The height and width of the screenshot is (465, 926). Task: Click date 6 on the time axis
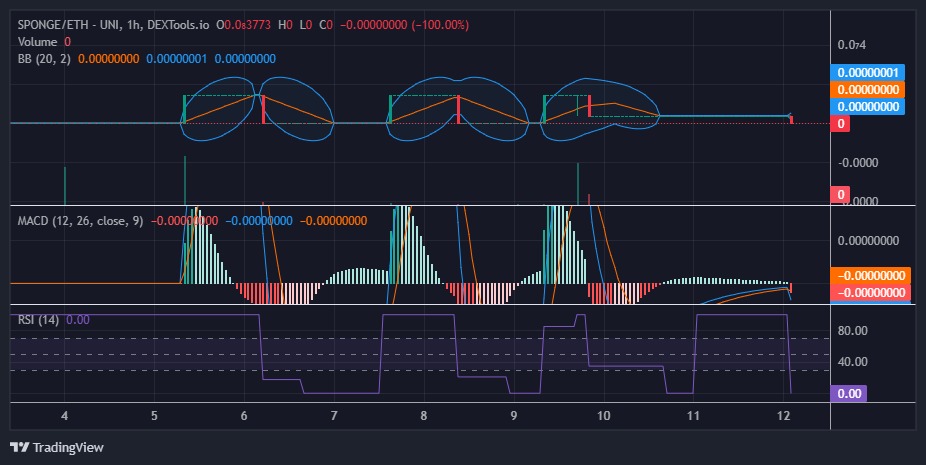click(x=244, y=416)
